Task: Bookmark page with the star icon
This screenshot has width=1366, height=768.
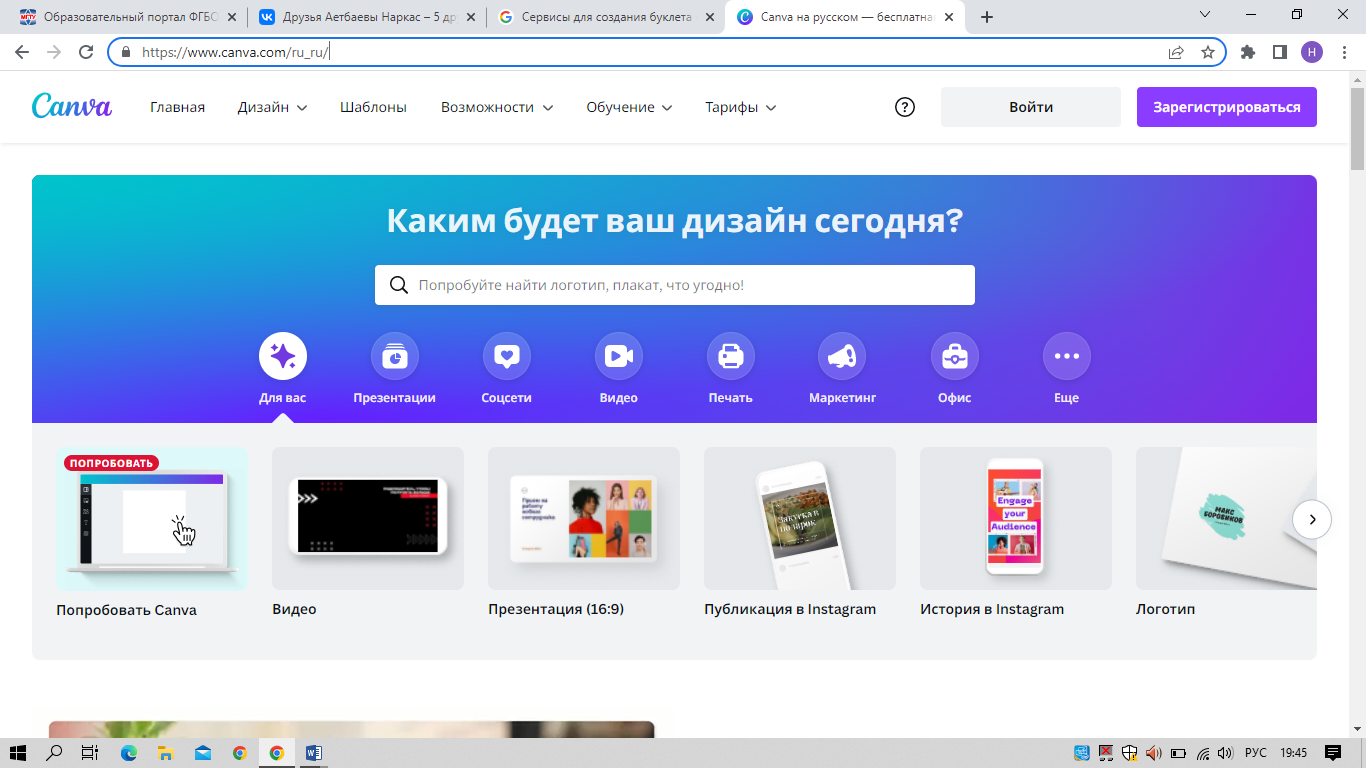Action: (x=1208, y=52)
